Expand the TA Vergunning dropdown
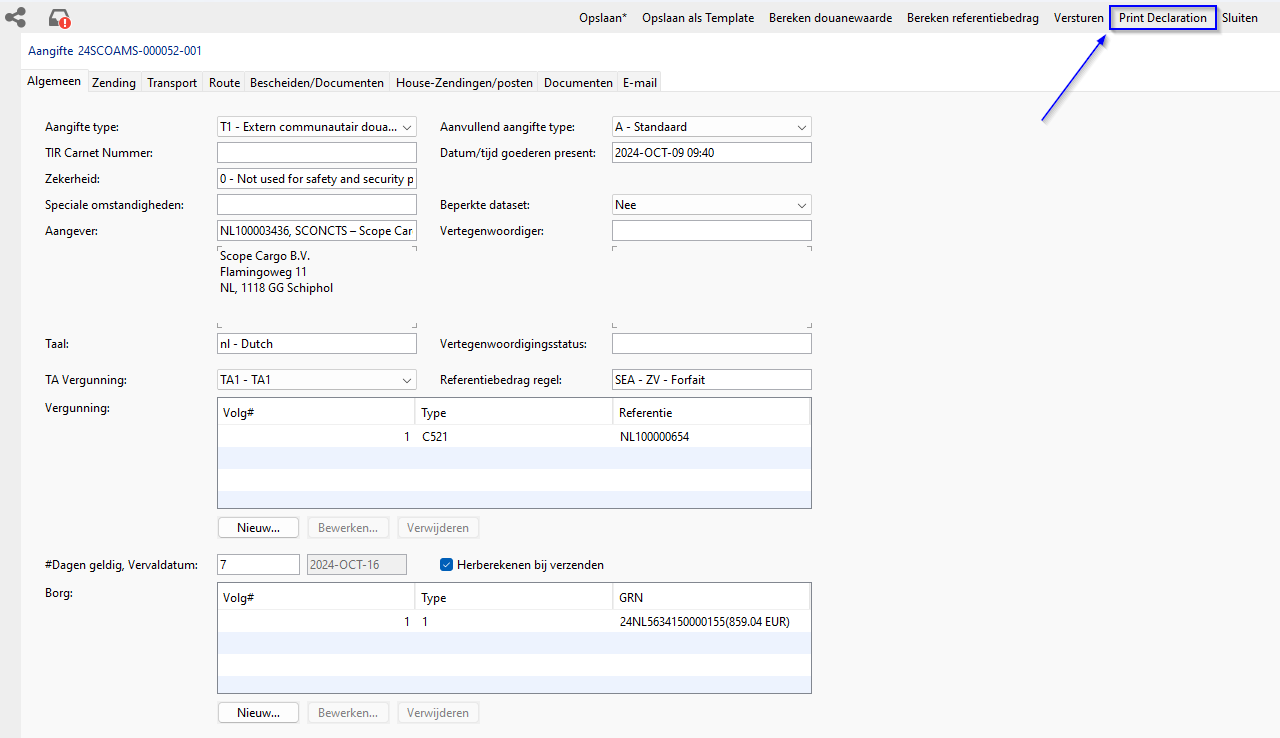Image resolution: width=1280 pixels, height=738 pixels. pyautogui.click(x=316, y=380)
